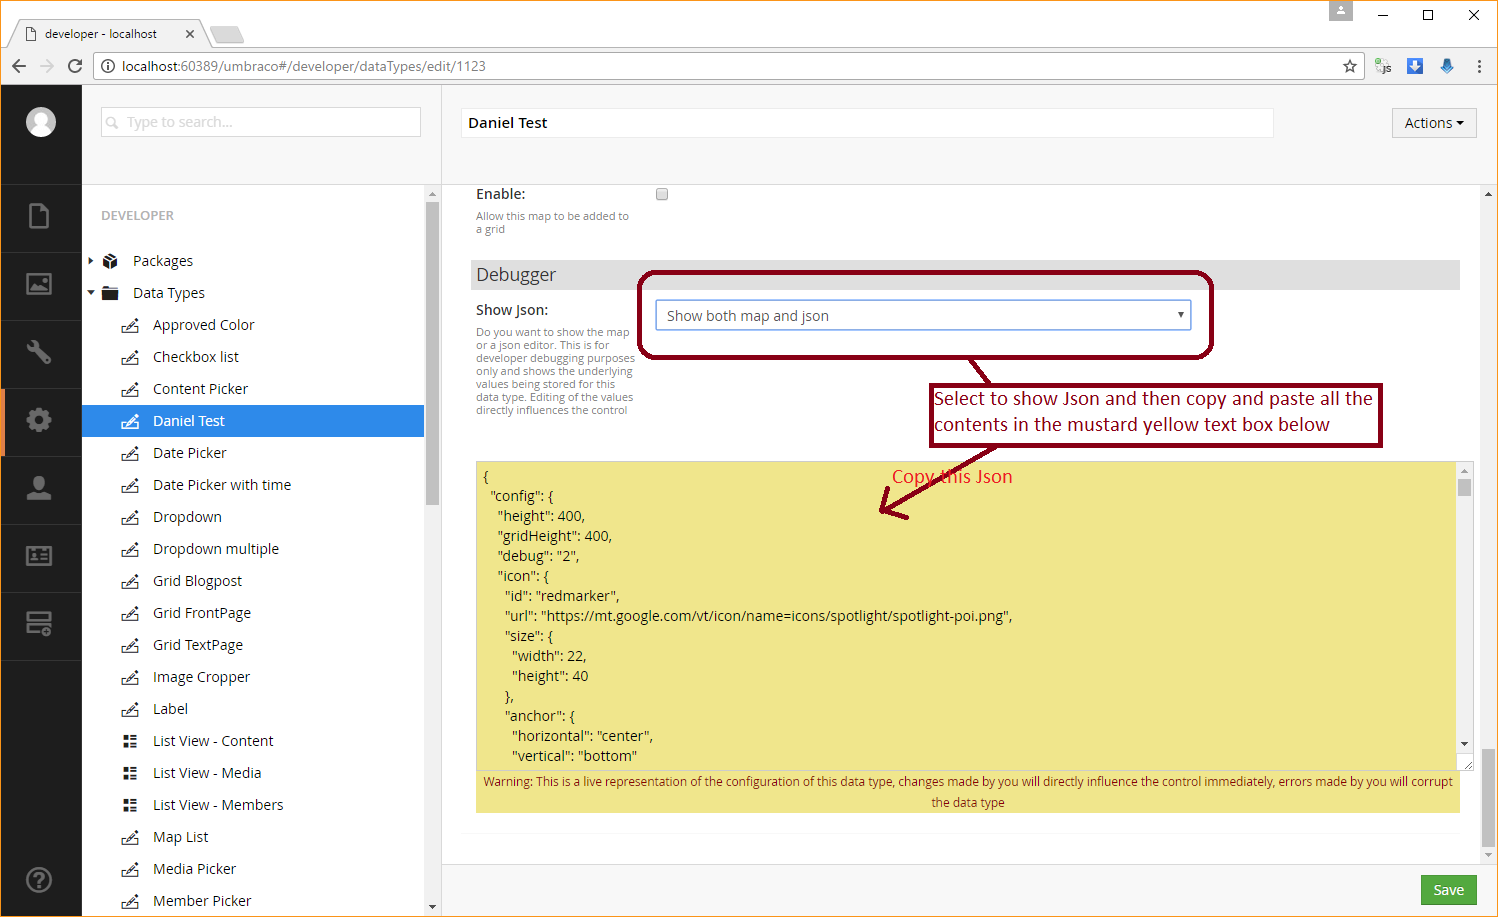Bookmark this page with the star icon

click(1350, 66)
